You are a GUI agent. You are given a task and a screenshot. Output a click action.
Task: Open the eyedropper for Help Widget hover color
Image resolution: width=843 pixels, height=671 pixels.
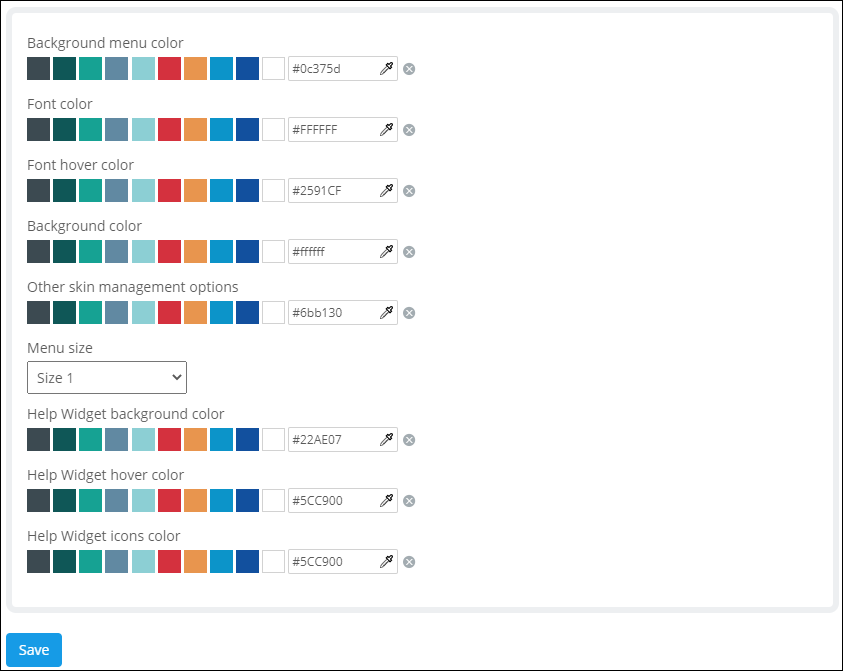387,500
